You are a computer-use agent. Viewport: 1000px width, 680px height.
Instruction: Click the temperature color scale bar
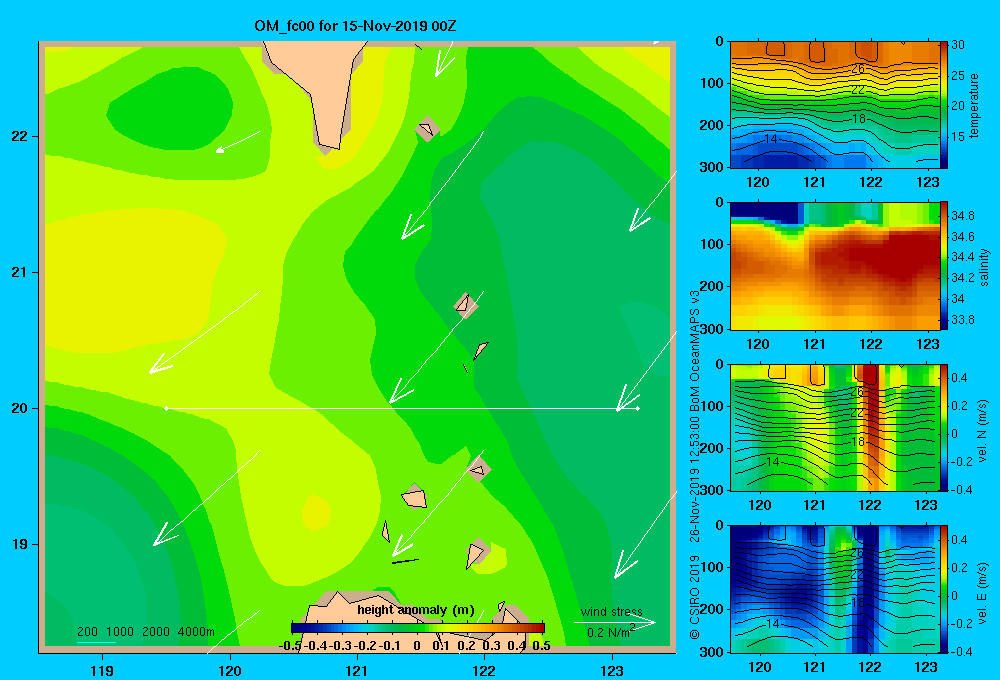[943, 105]
